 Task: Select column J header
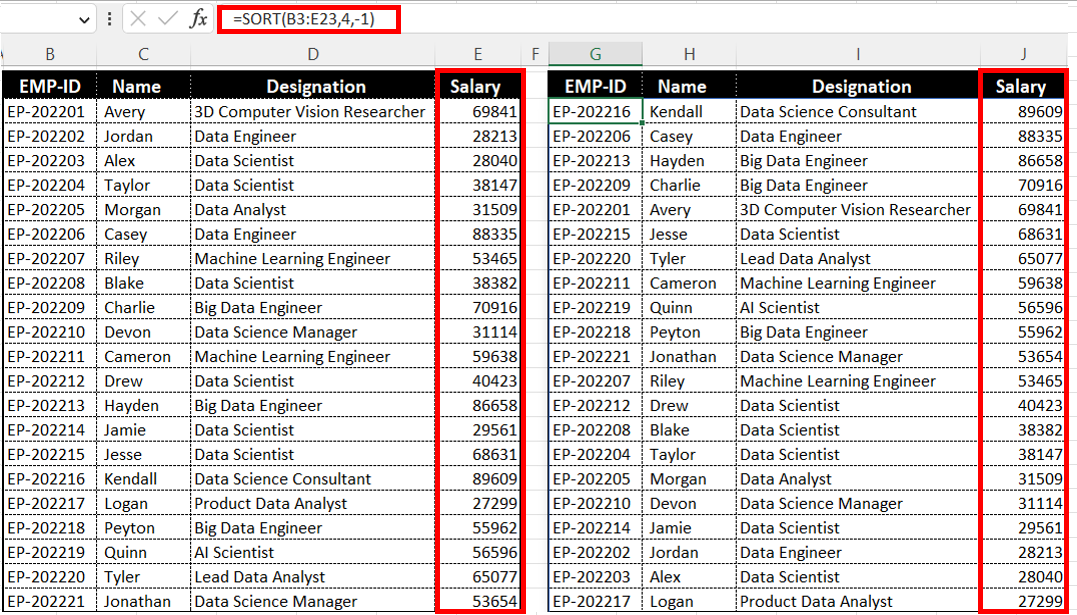1022,54
